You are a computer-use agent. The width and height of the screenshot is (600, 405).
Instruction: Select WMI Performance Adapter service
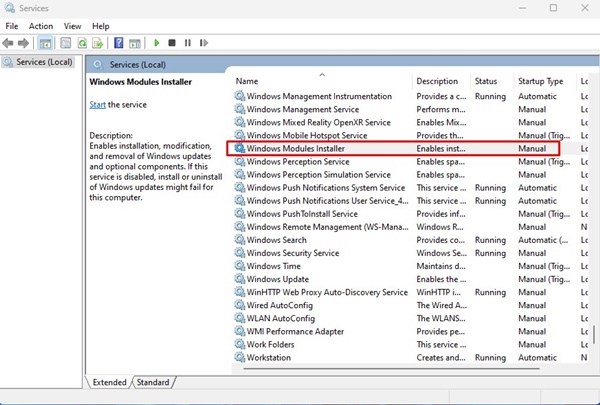pyautogui.click(x=409, y=332)
